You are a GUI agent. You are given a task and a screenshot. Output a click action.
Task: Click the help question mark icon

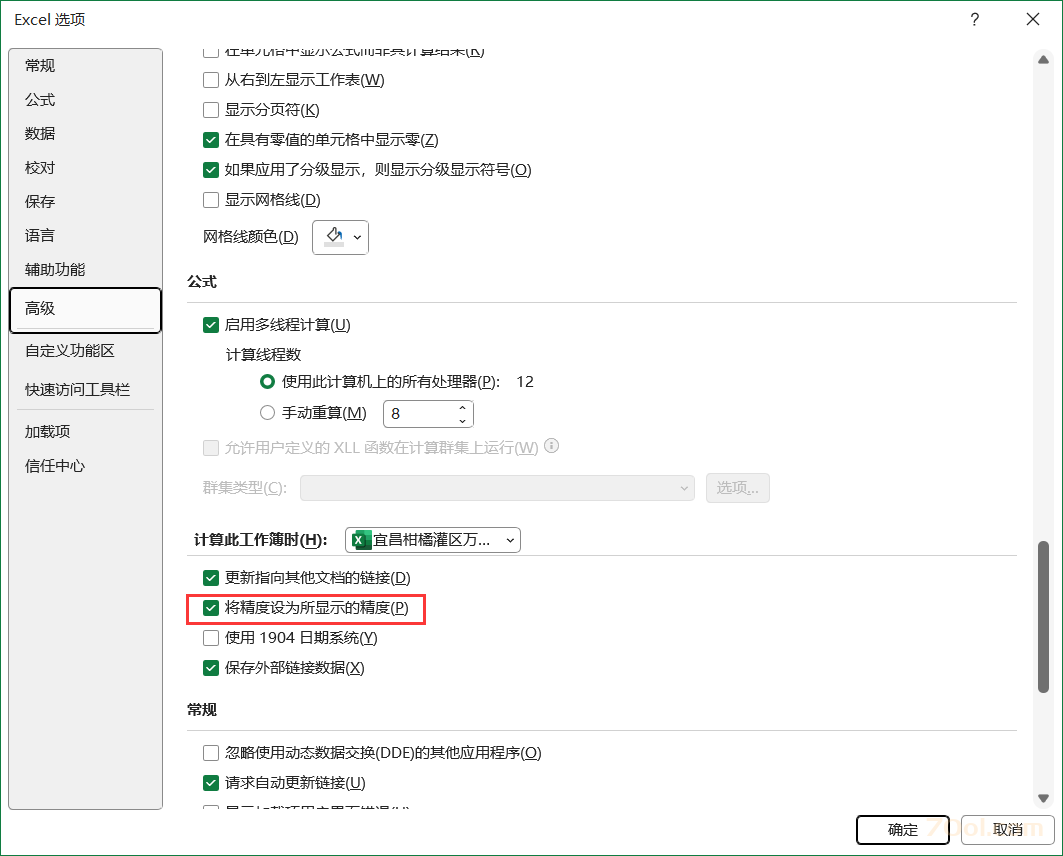click(x=974, y=20)
